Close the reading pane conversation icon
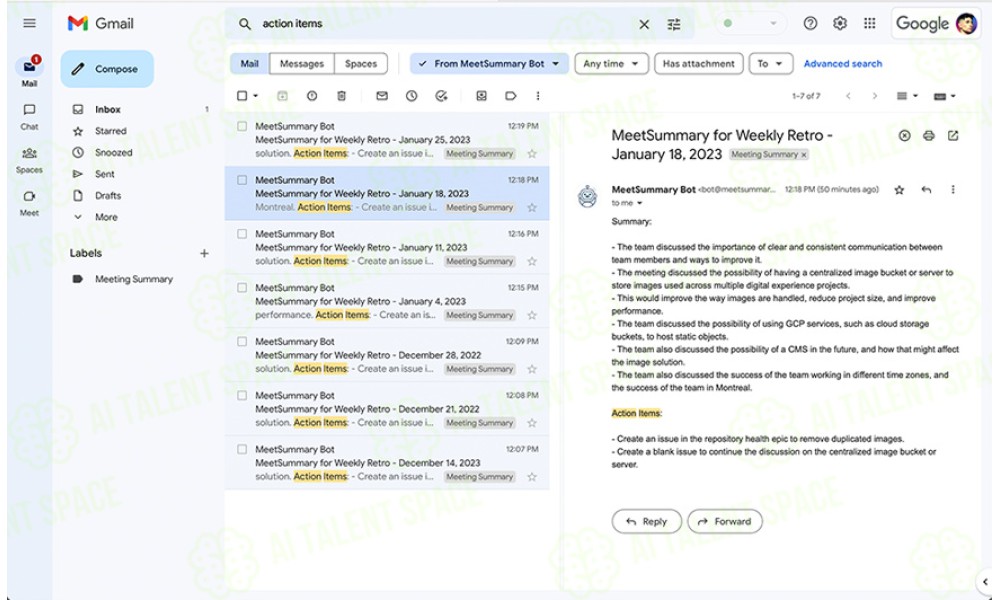The height and width of the screenshot is (600, 1000). pos(904,136)
